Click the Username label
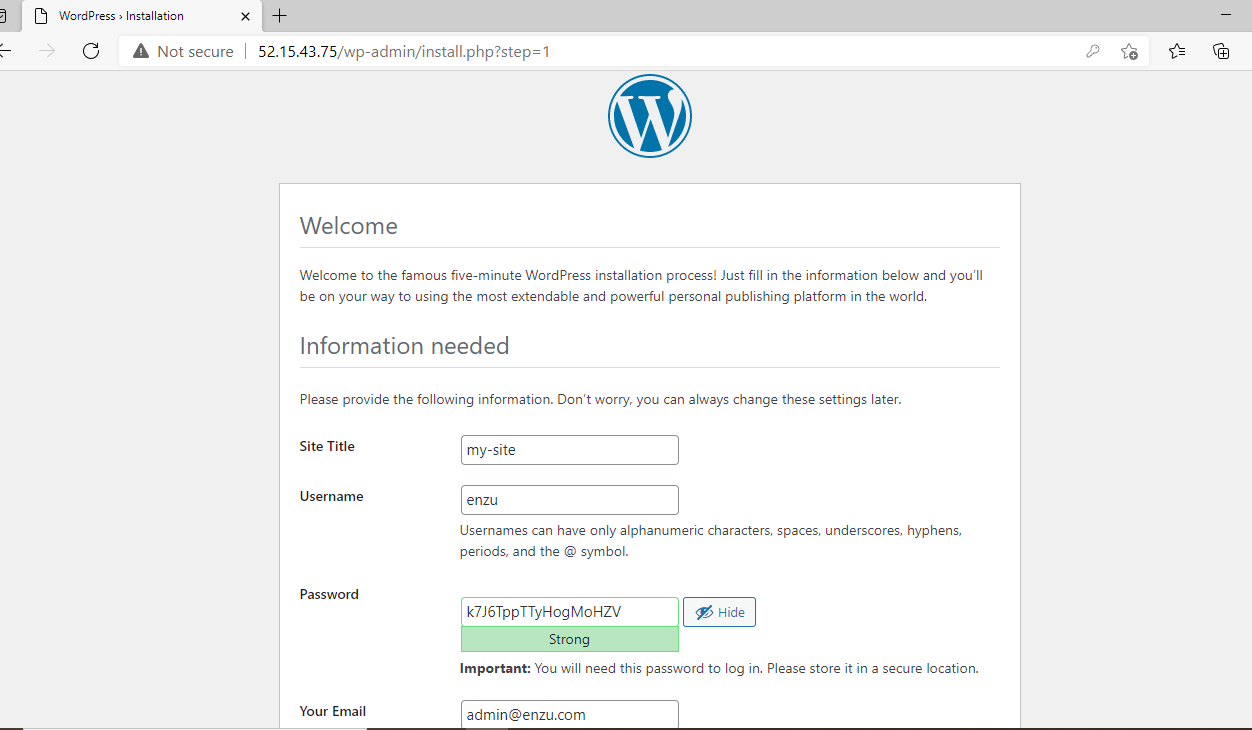The image size is (1252, 730). 331,496
